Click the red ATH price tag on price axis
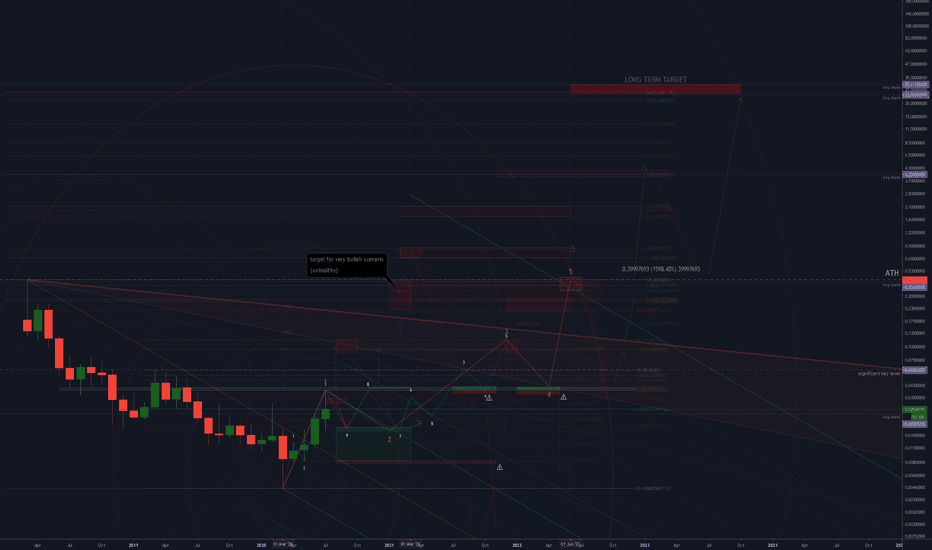The width and height of the screenshot is (932, 550). tap(914, 281)
